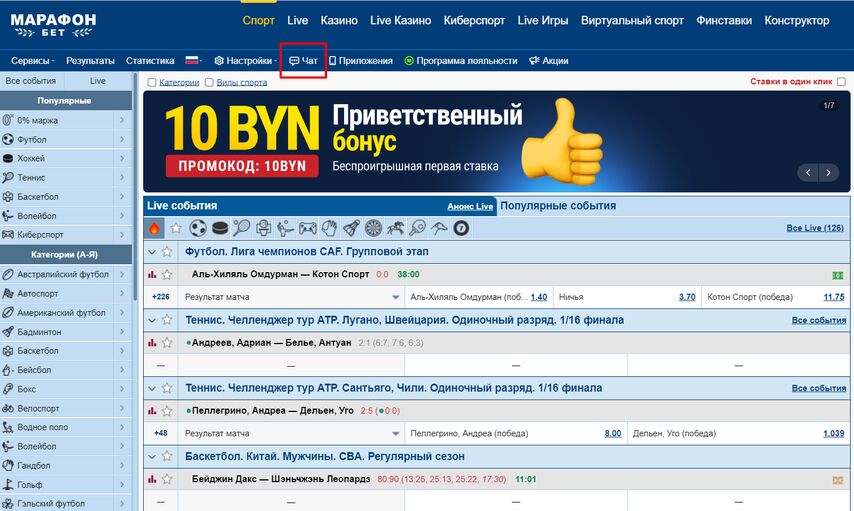Filter live events by football icon

click(x=198, y=228)
